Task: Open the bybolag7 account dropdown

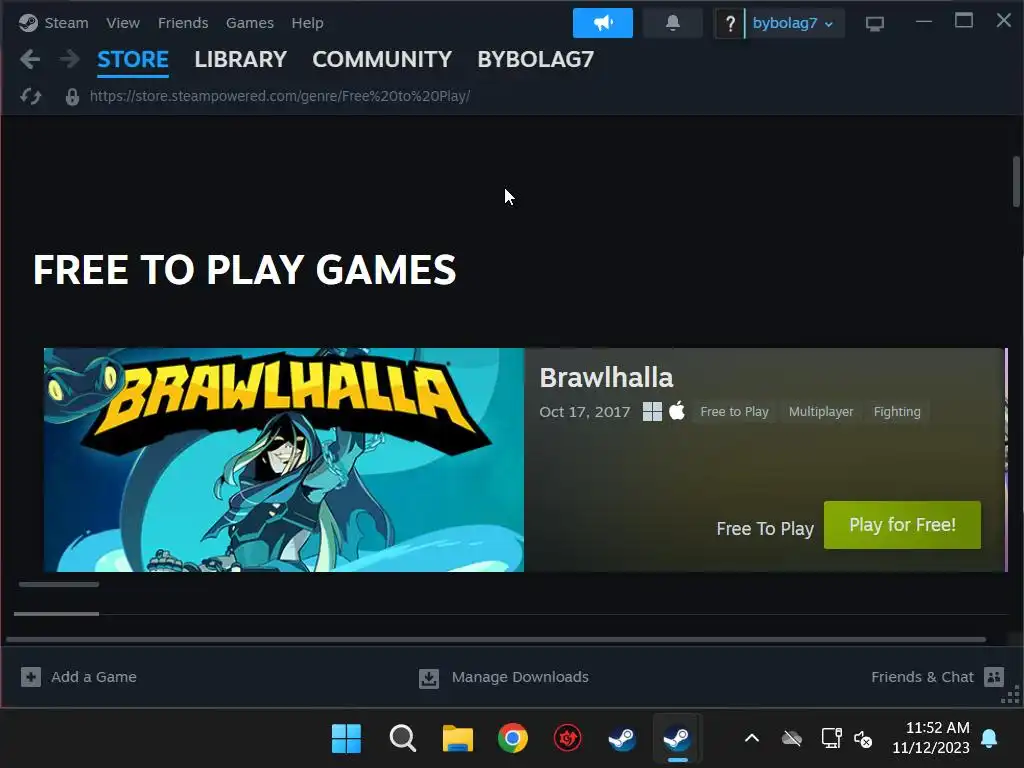Action: [793, 24]
